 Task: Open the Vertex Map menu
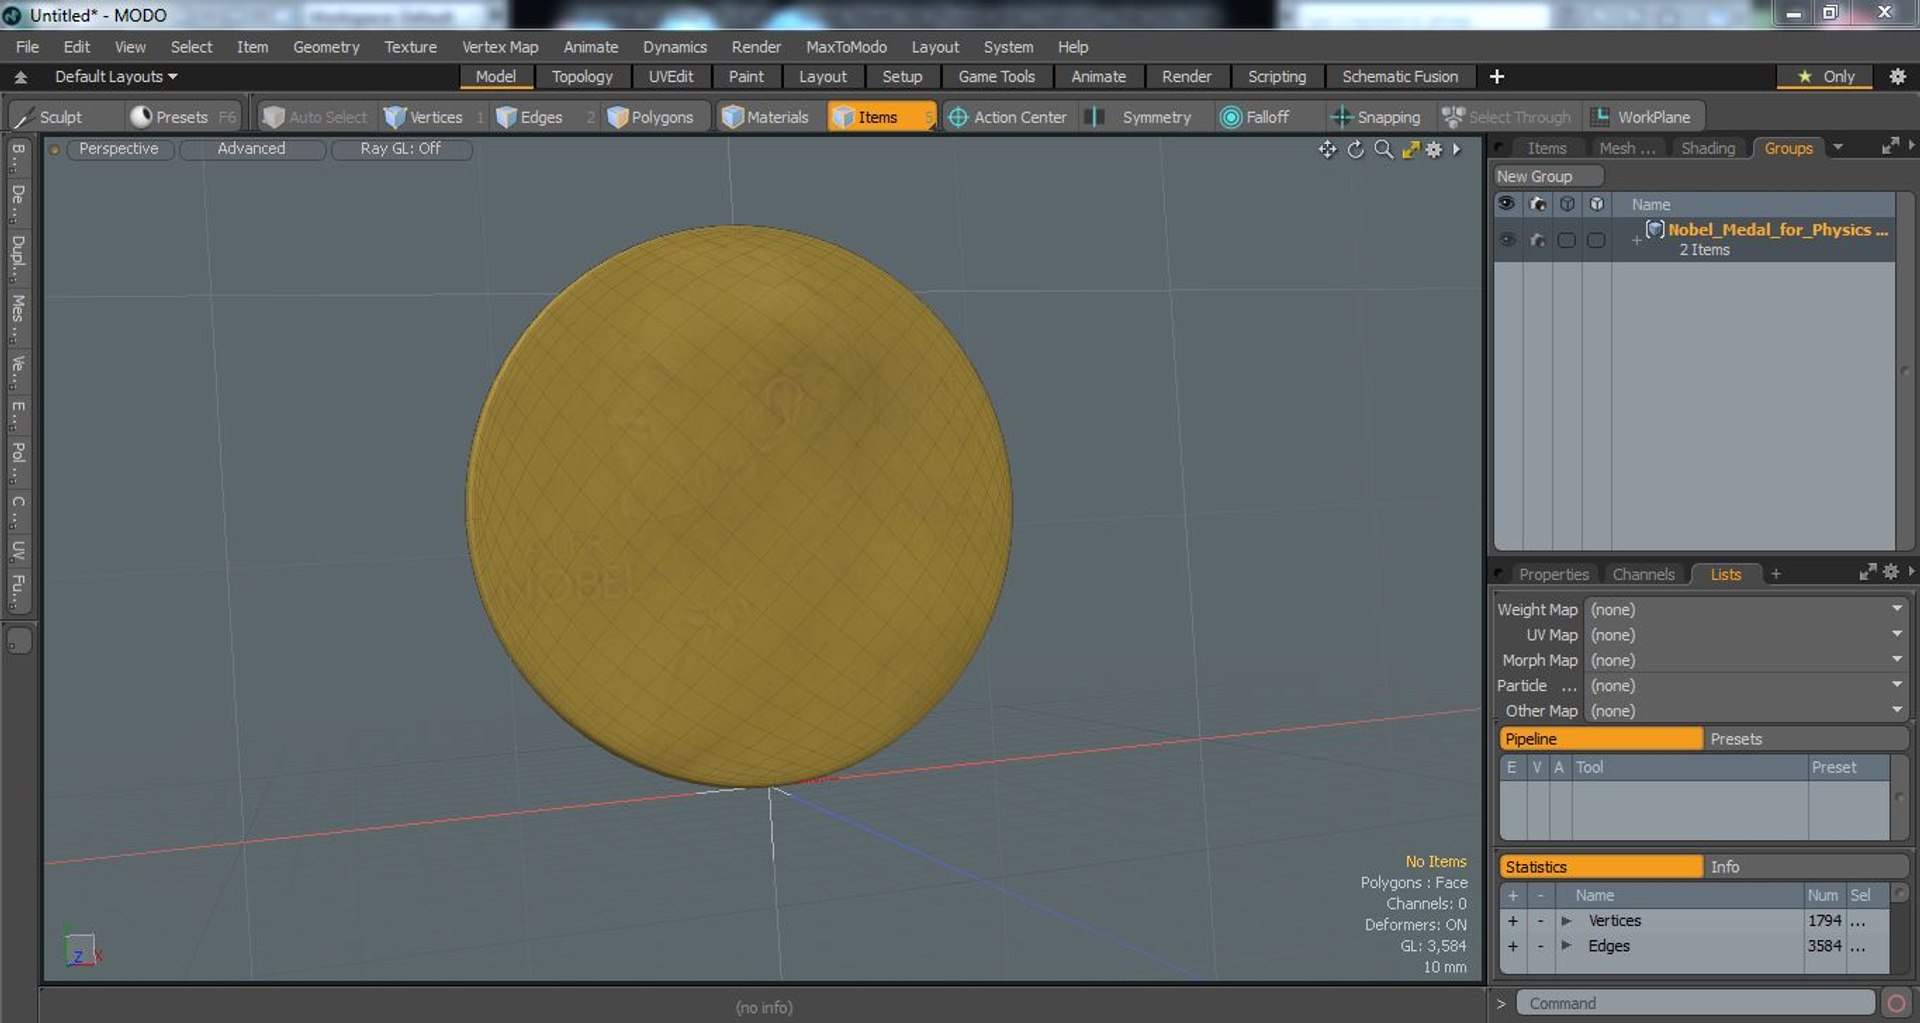click(500, 47)
